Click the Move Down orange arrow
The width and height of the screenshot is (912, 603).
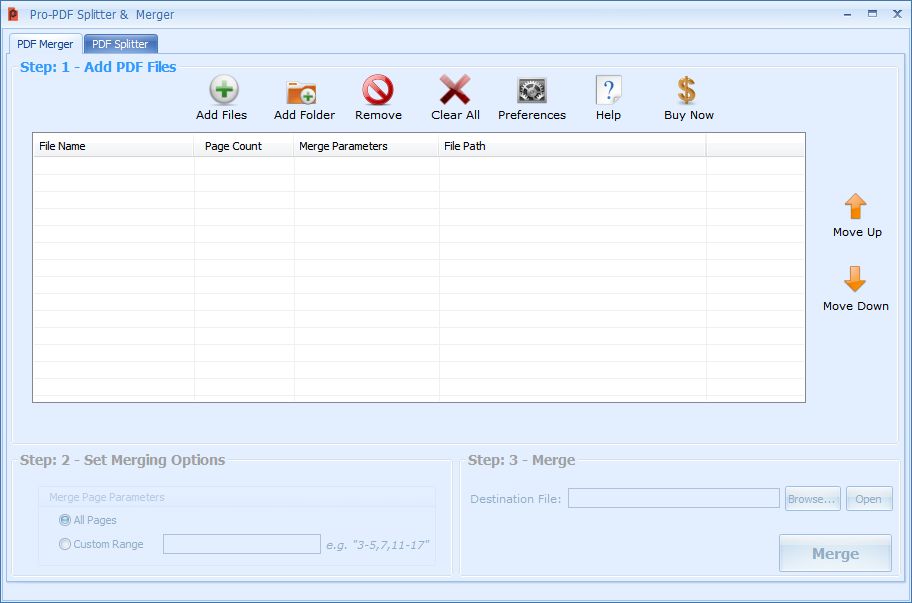pos(855,279)
